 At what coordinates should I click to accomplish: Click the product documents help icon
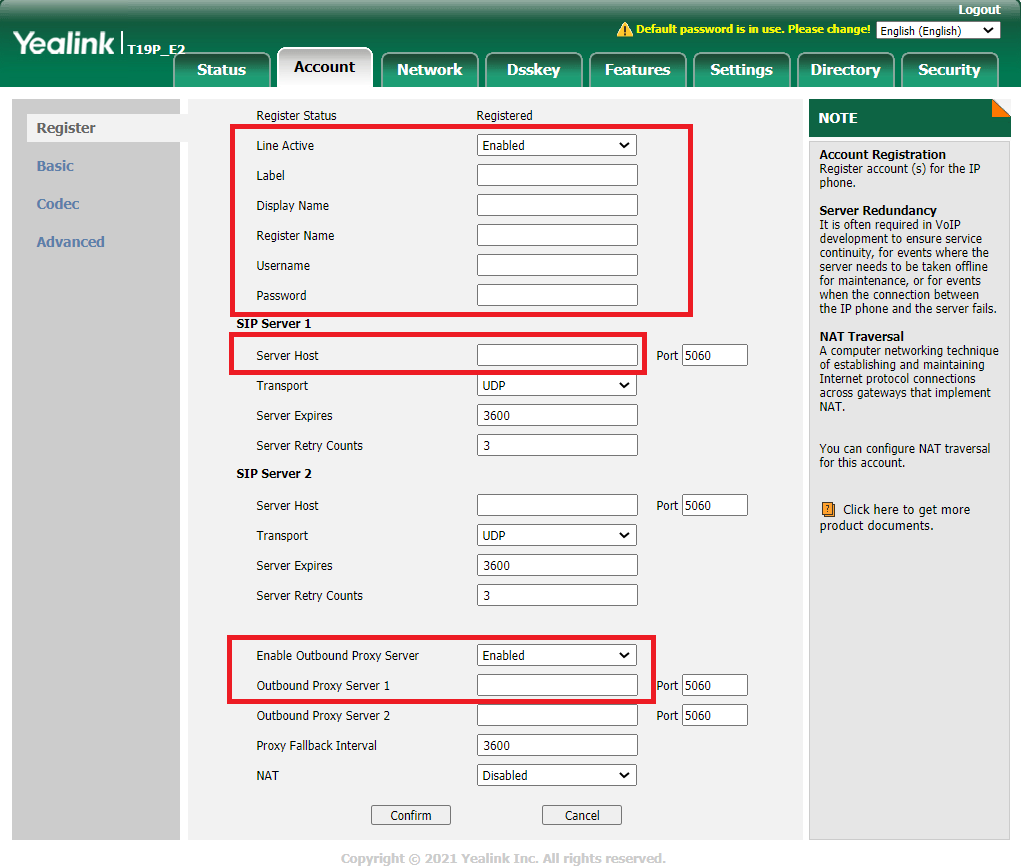(827, 510)
